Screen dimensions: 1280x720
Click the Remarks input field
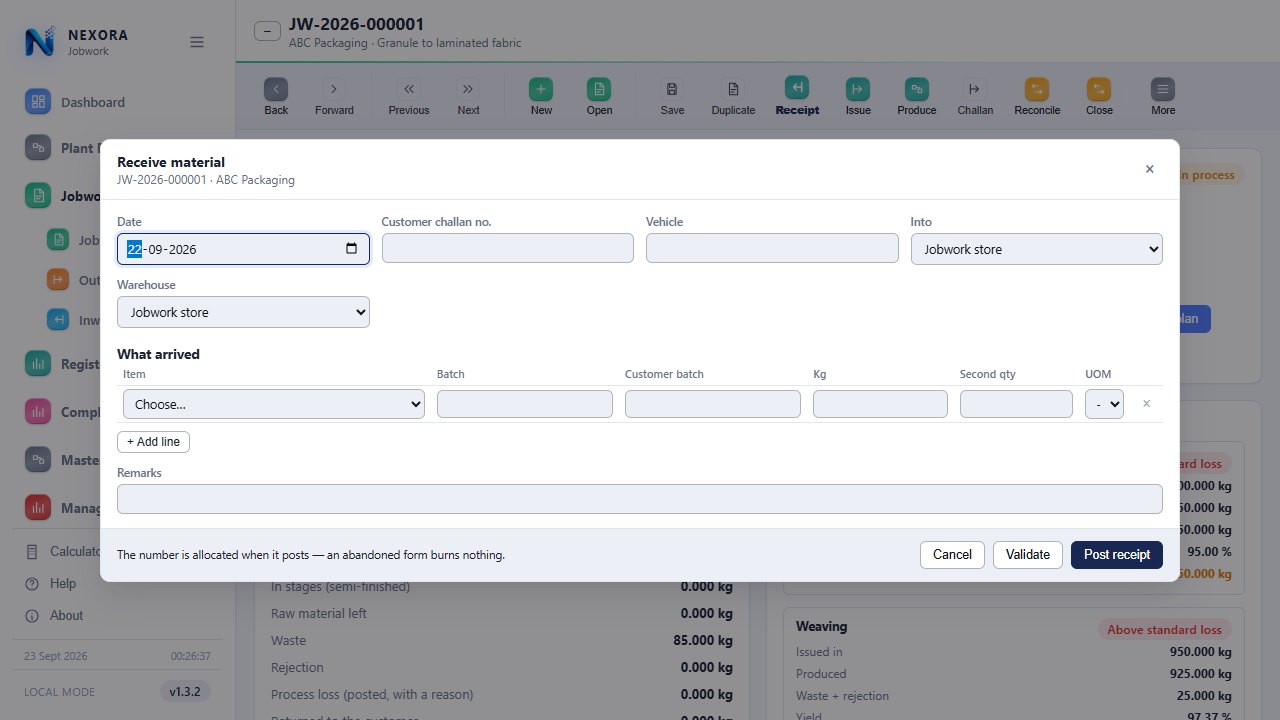tap(640, 499)
